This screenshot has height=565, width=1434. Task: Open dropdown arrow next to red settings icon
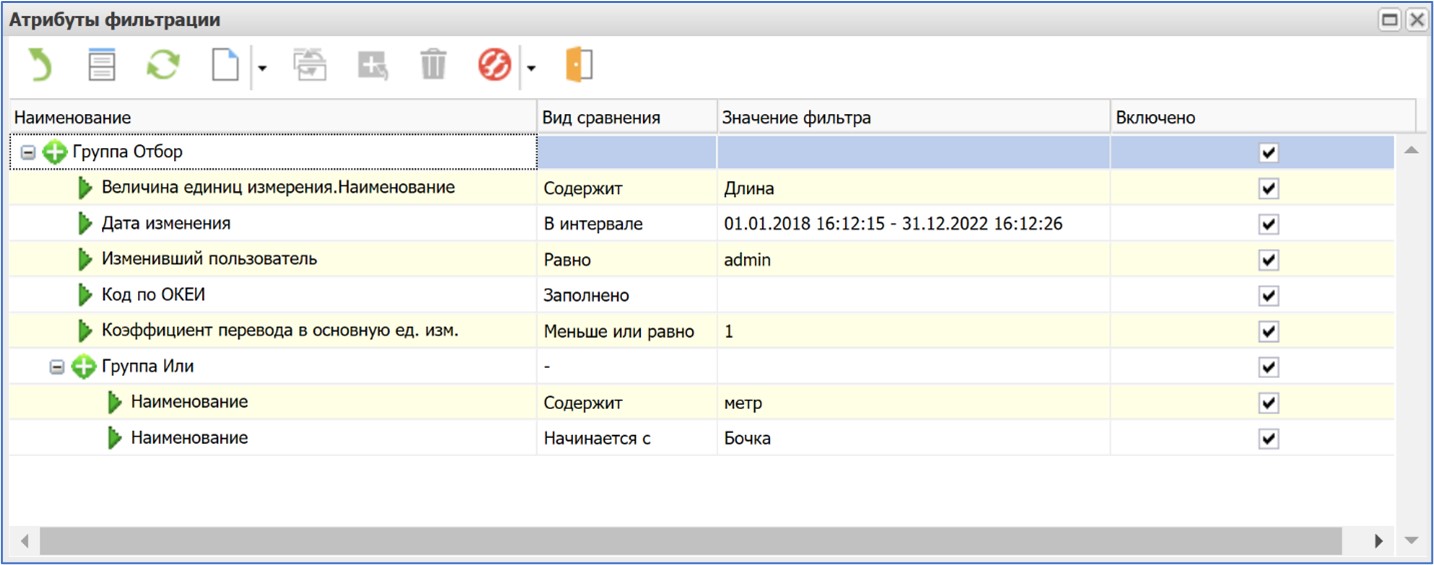point(531,68)
